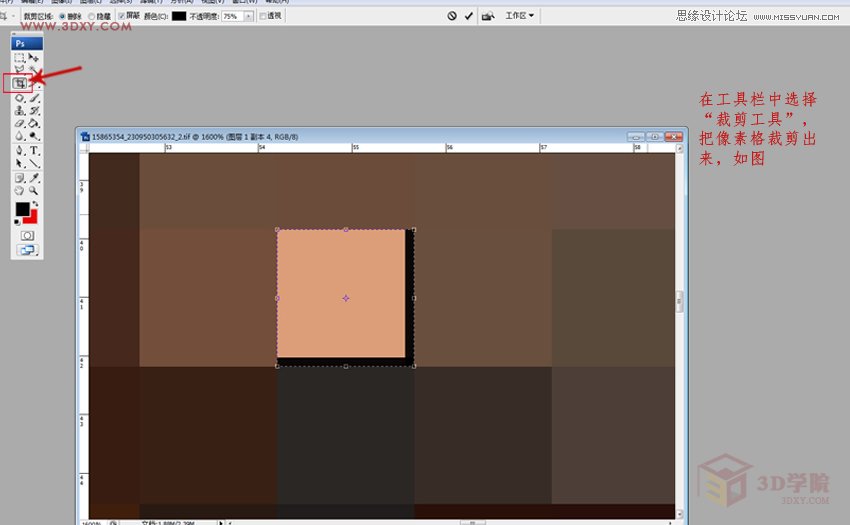Image resolution: width=850 pixels, height=525 pixels.
Task: Change the crop shield color swatch
Action: pos(179,16)
